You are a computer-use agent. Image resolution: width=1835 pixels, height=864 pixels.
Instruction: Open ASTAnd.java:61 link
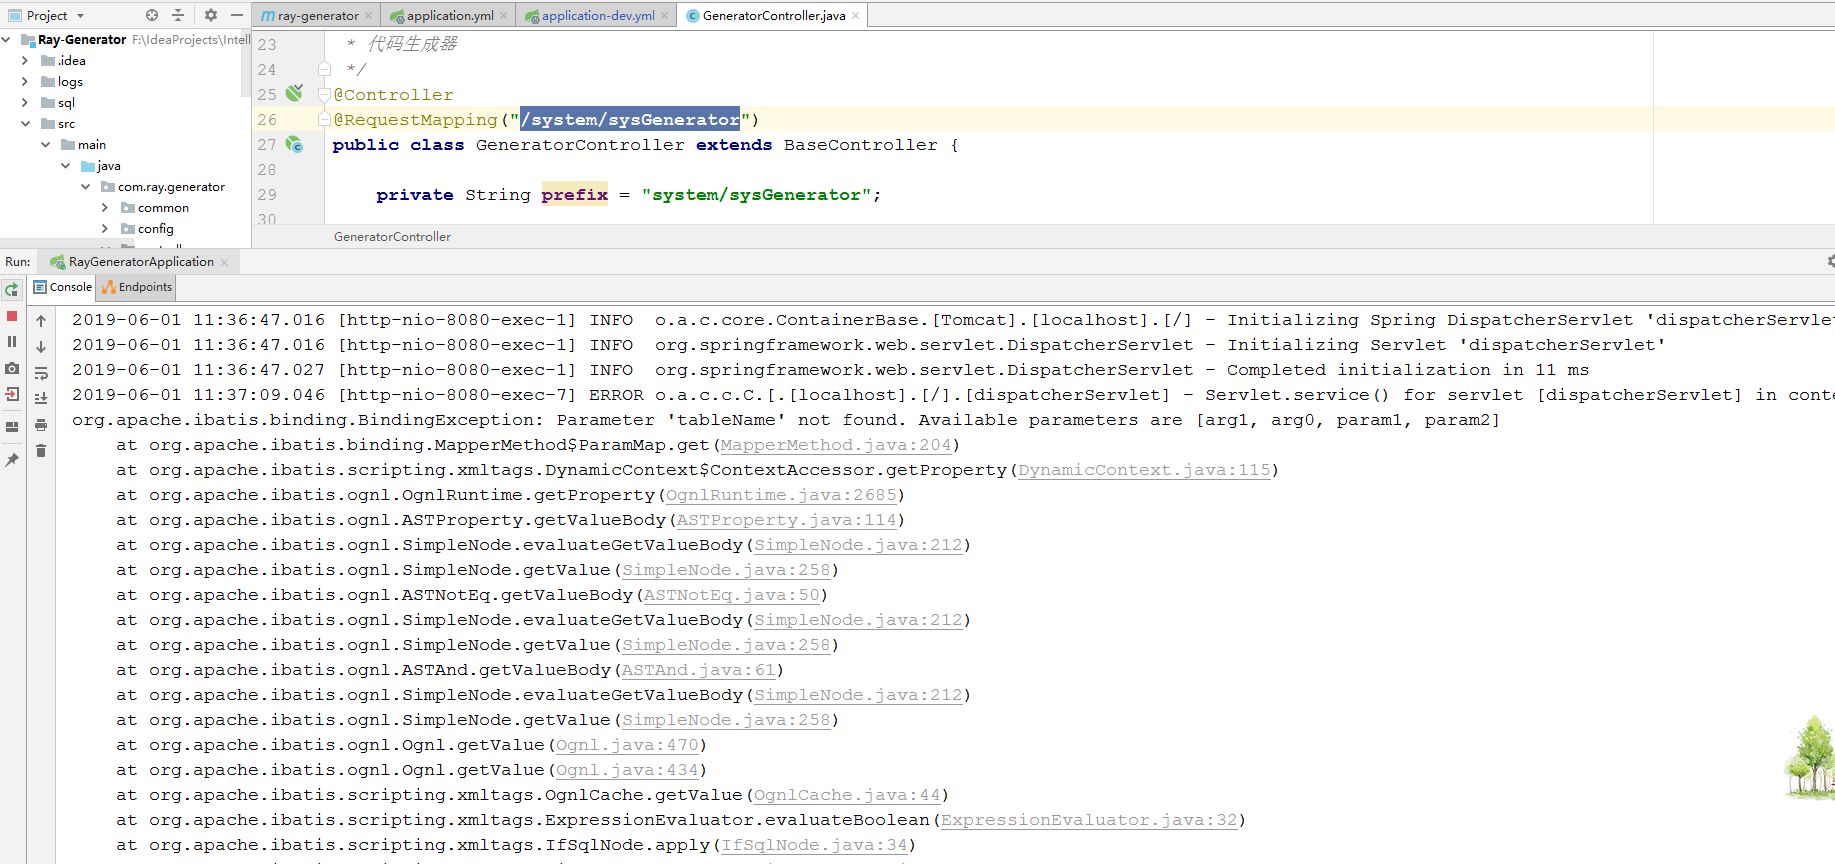[699, 670]
